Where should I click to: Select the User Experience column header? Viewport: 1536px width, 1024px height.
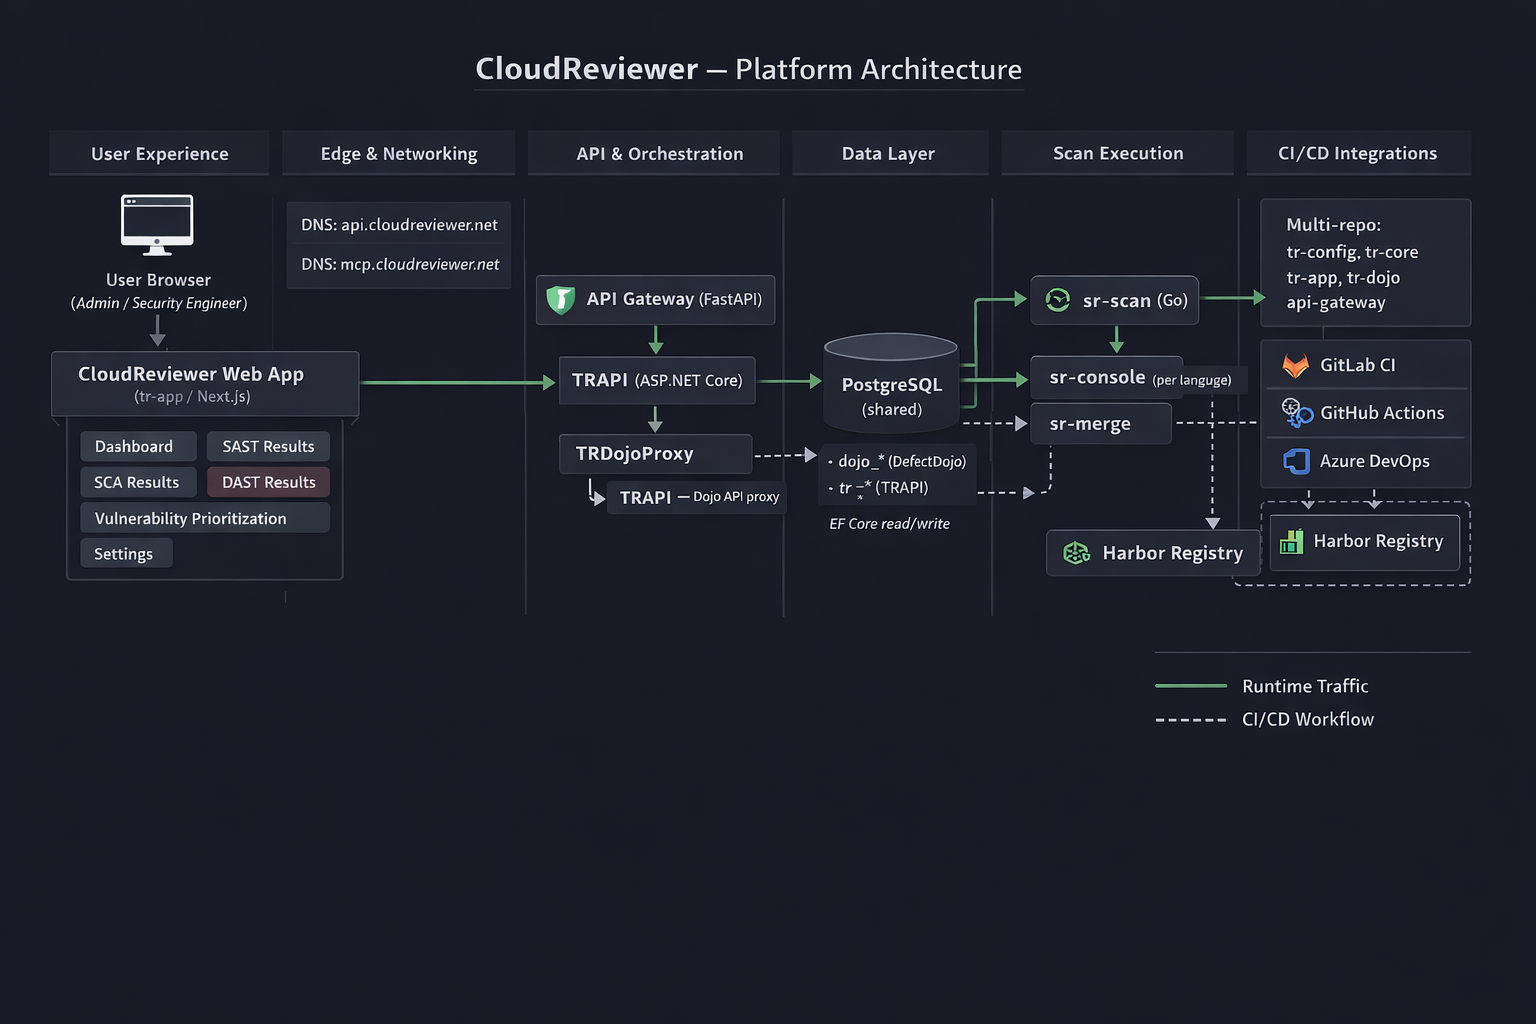(x=159, y=153)
